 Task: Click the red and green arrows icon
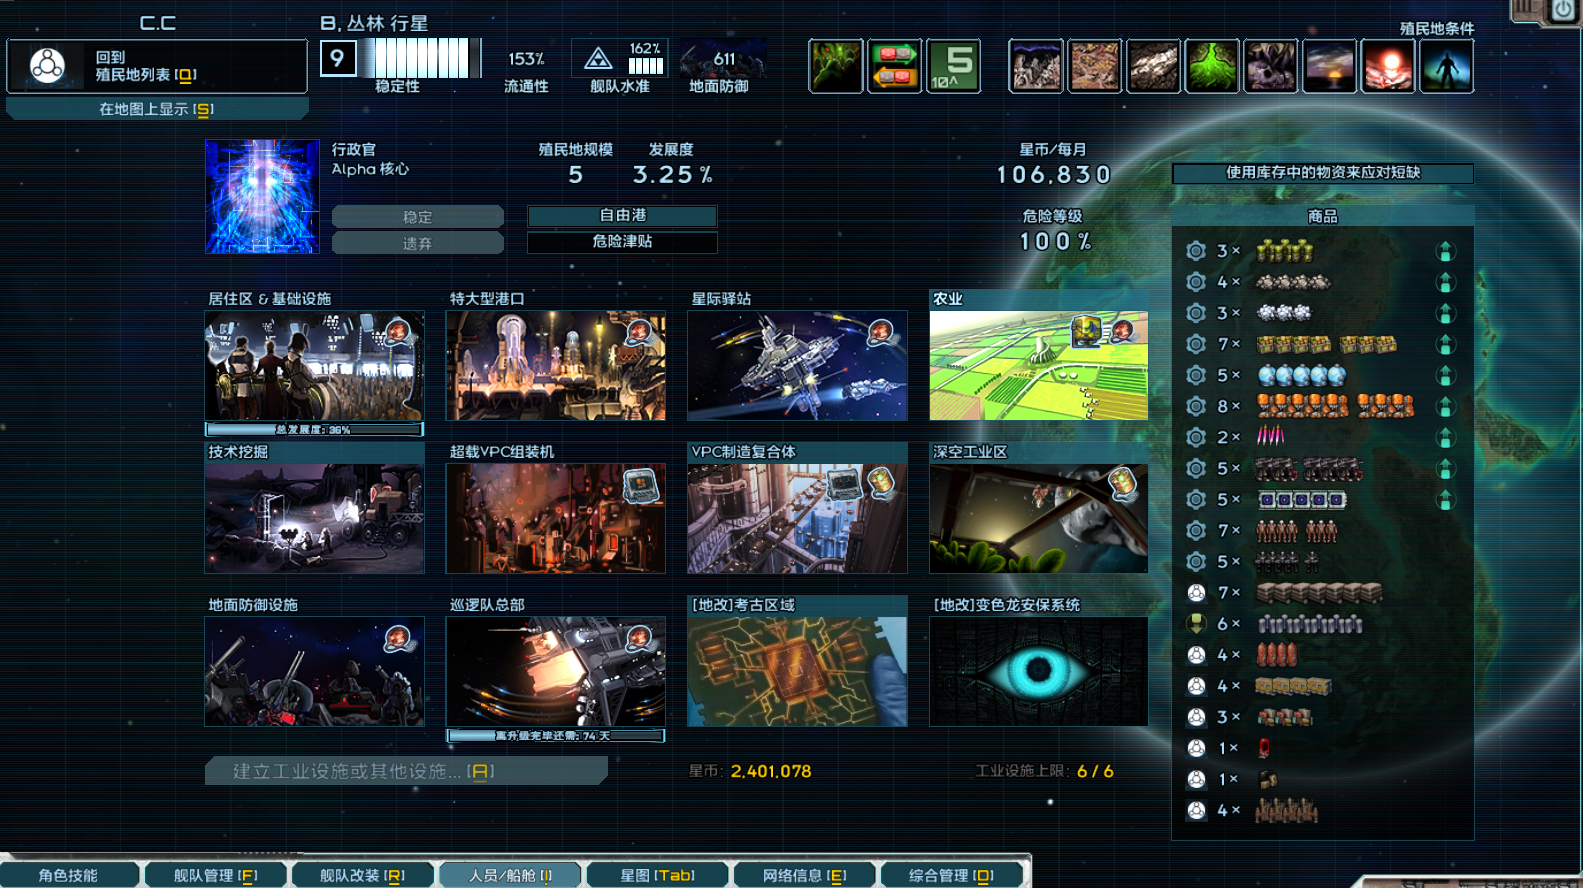[x=894, y=66]
